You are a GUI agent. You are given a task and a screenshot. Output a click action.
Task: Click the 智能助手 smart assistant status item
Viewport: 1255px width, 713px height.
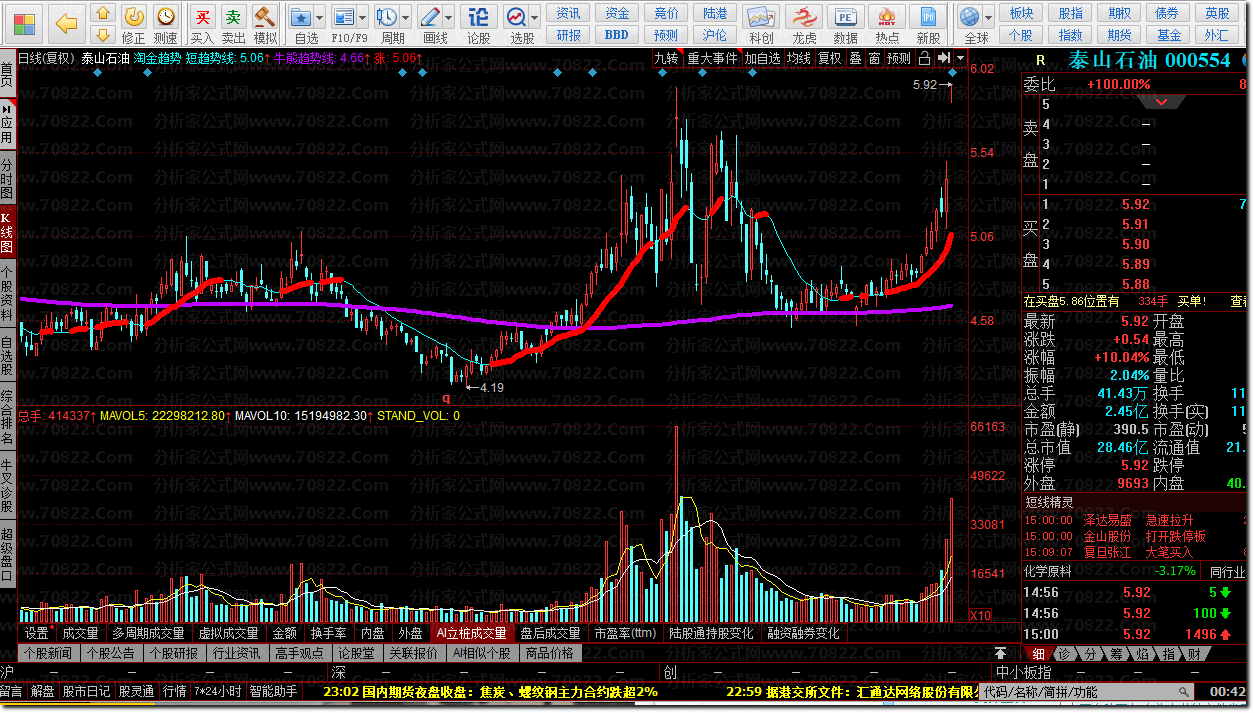click(273, 691)
